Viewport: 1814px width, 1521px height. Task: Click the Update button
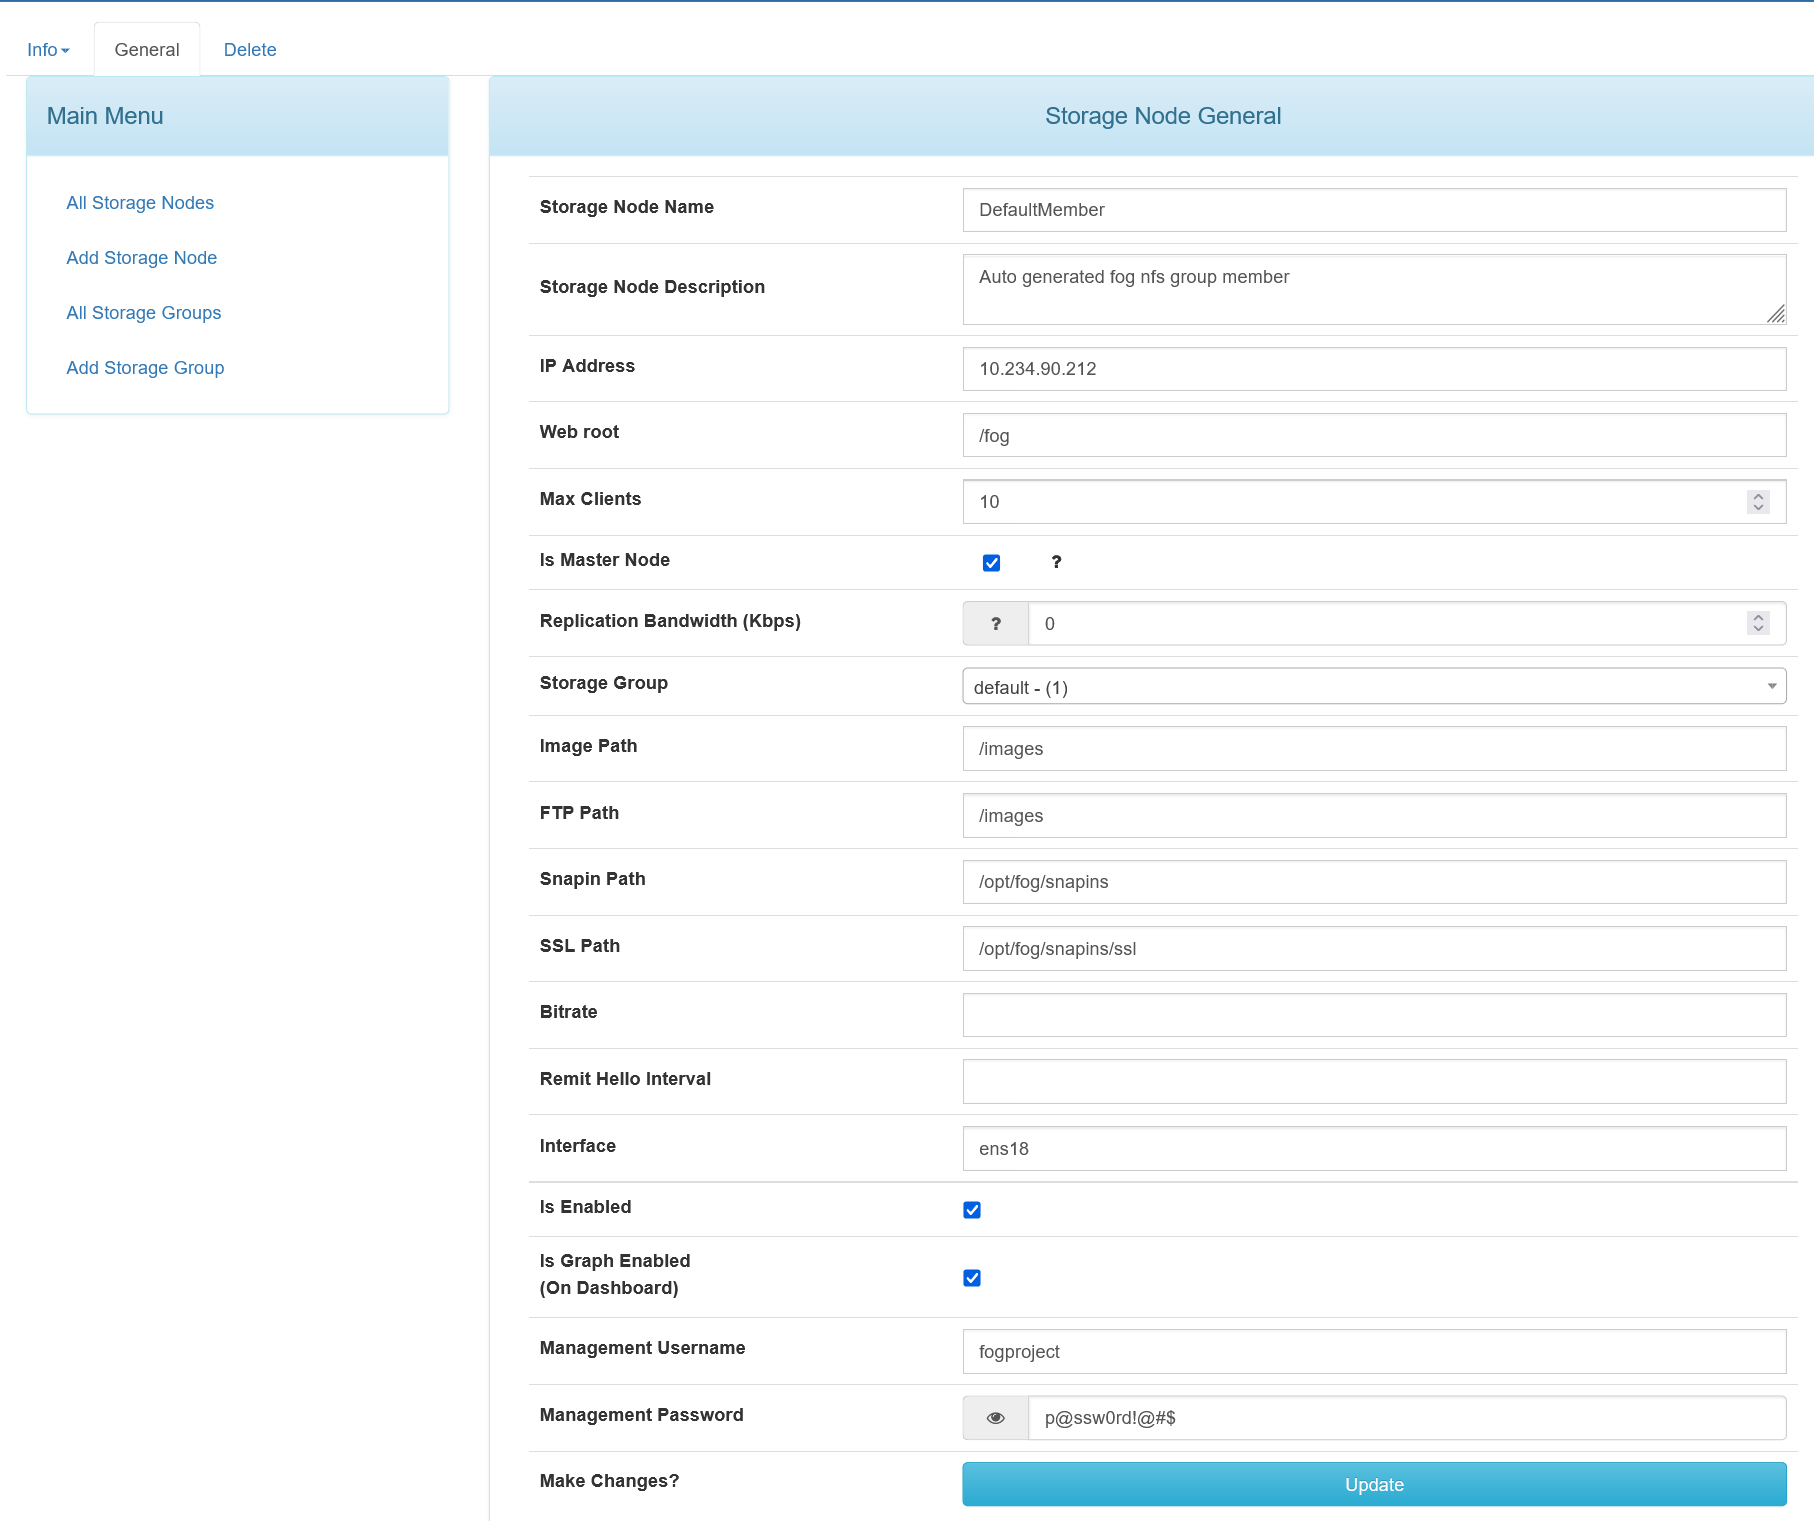[x=1374, y=1485]
